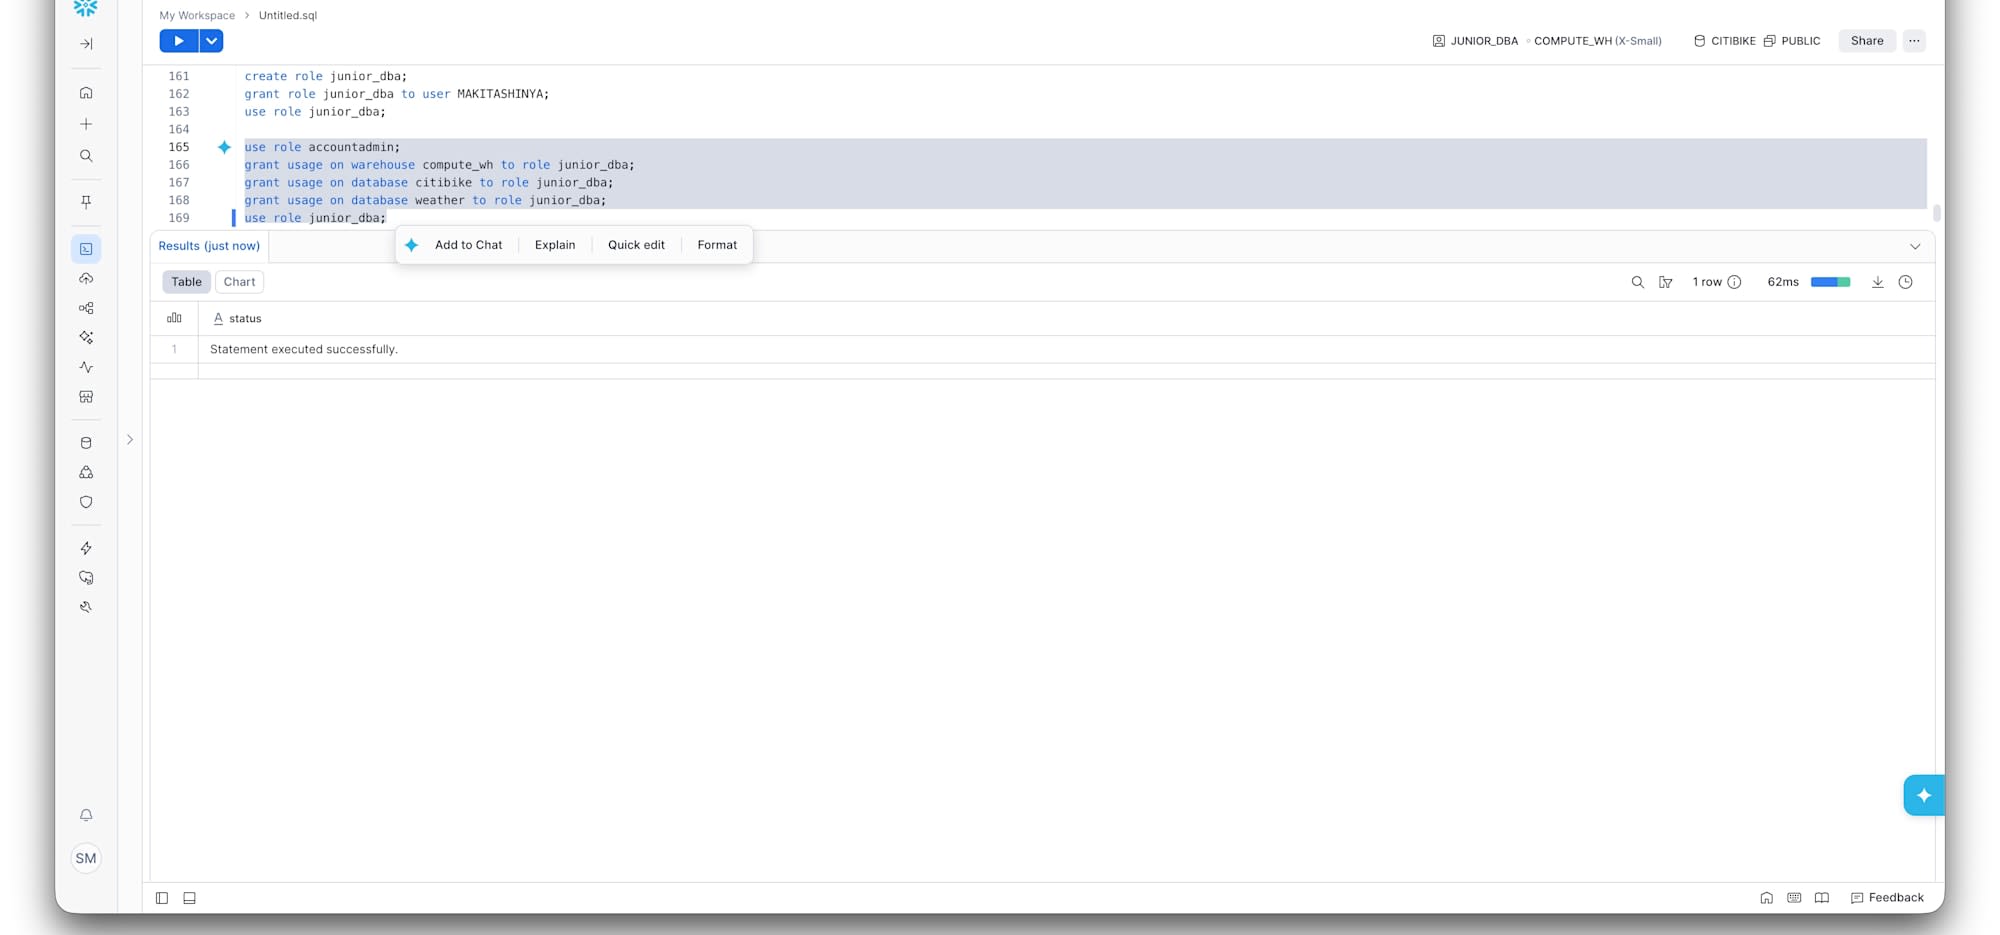The image size is (2000, 935).
Task: Open the results filter icon
Action: pyautogui.click(x=1665, y=282)
